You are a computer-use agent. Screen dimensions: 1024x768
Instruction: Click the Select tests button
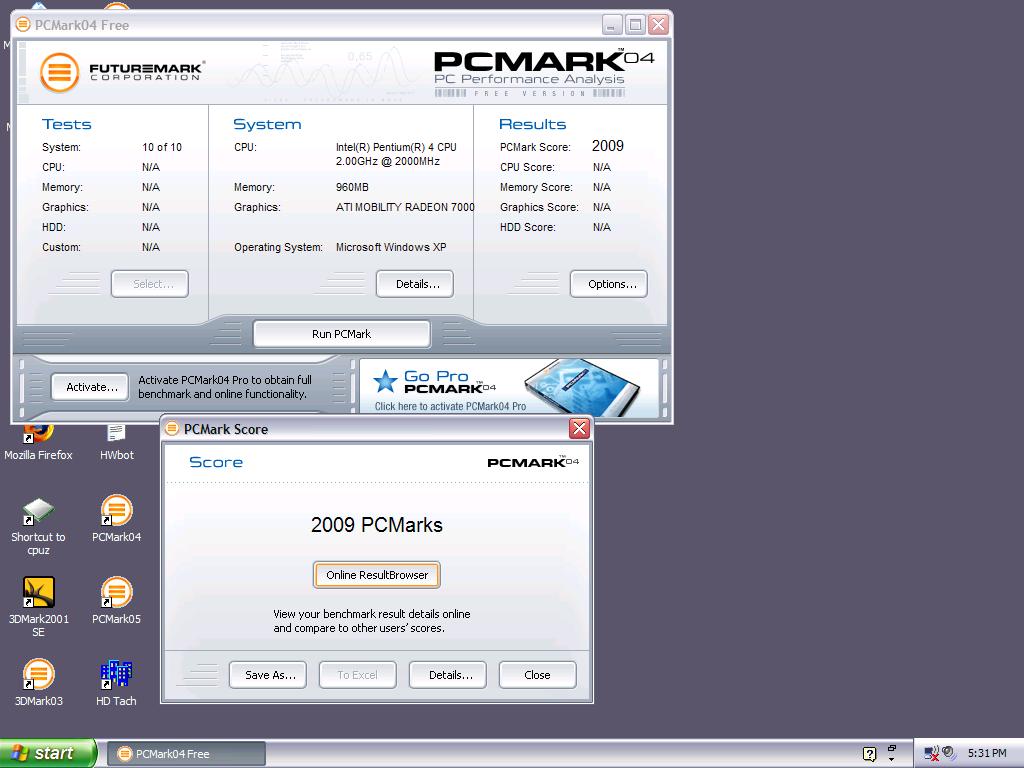pos(150,284)
